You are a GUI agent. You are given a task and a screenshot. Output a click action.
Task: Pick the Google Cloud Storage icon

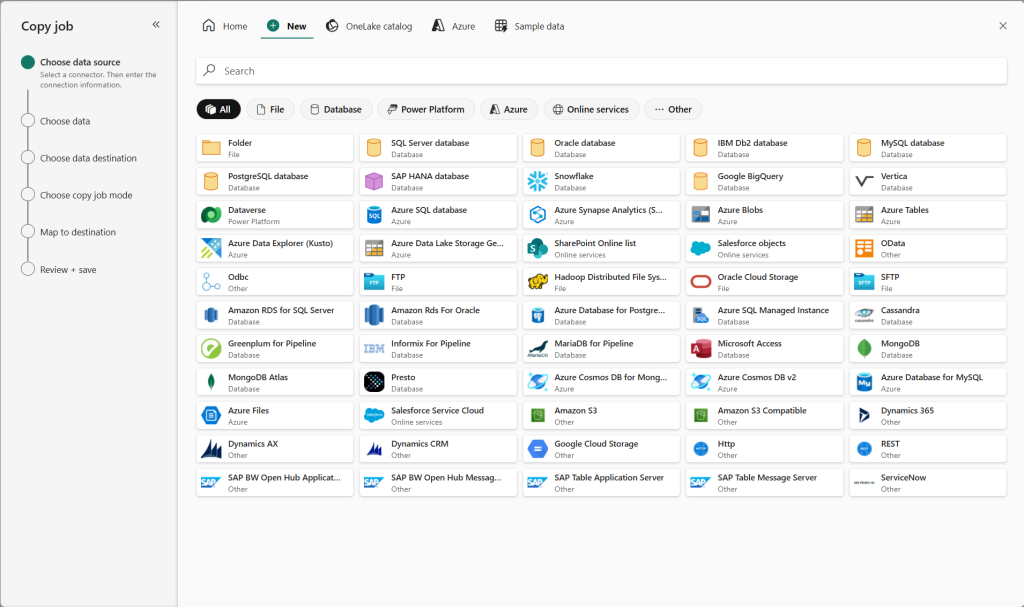(538, 448)
